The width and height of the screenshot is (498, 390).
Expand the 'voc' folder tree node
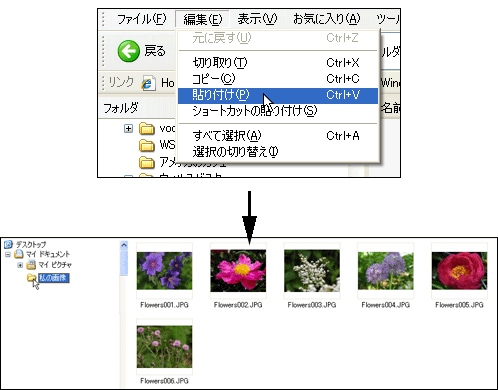tap(128, 129)
